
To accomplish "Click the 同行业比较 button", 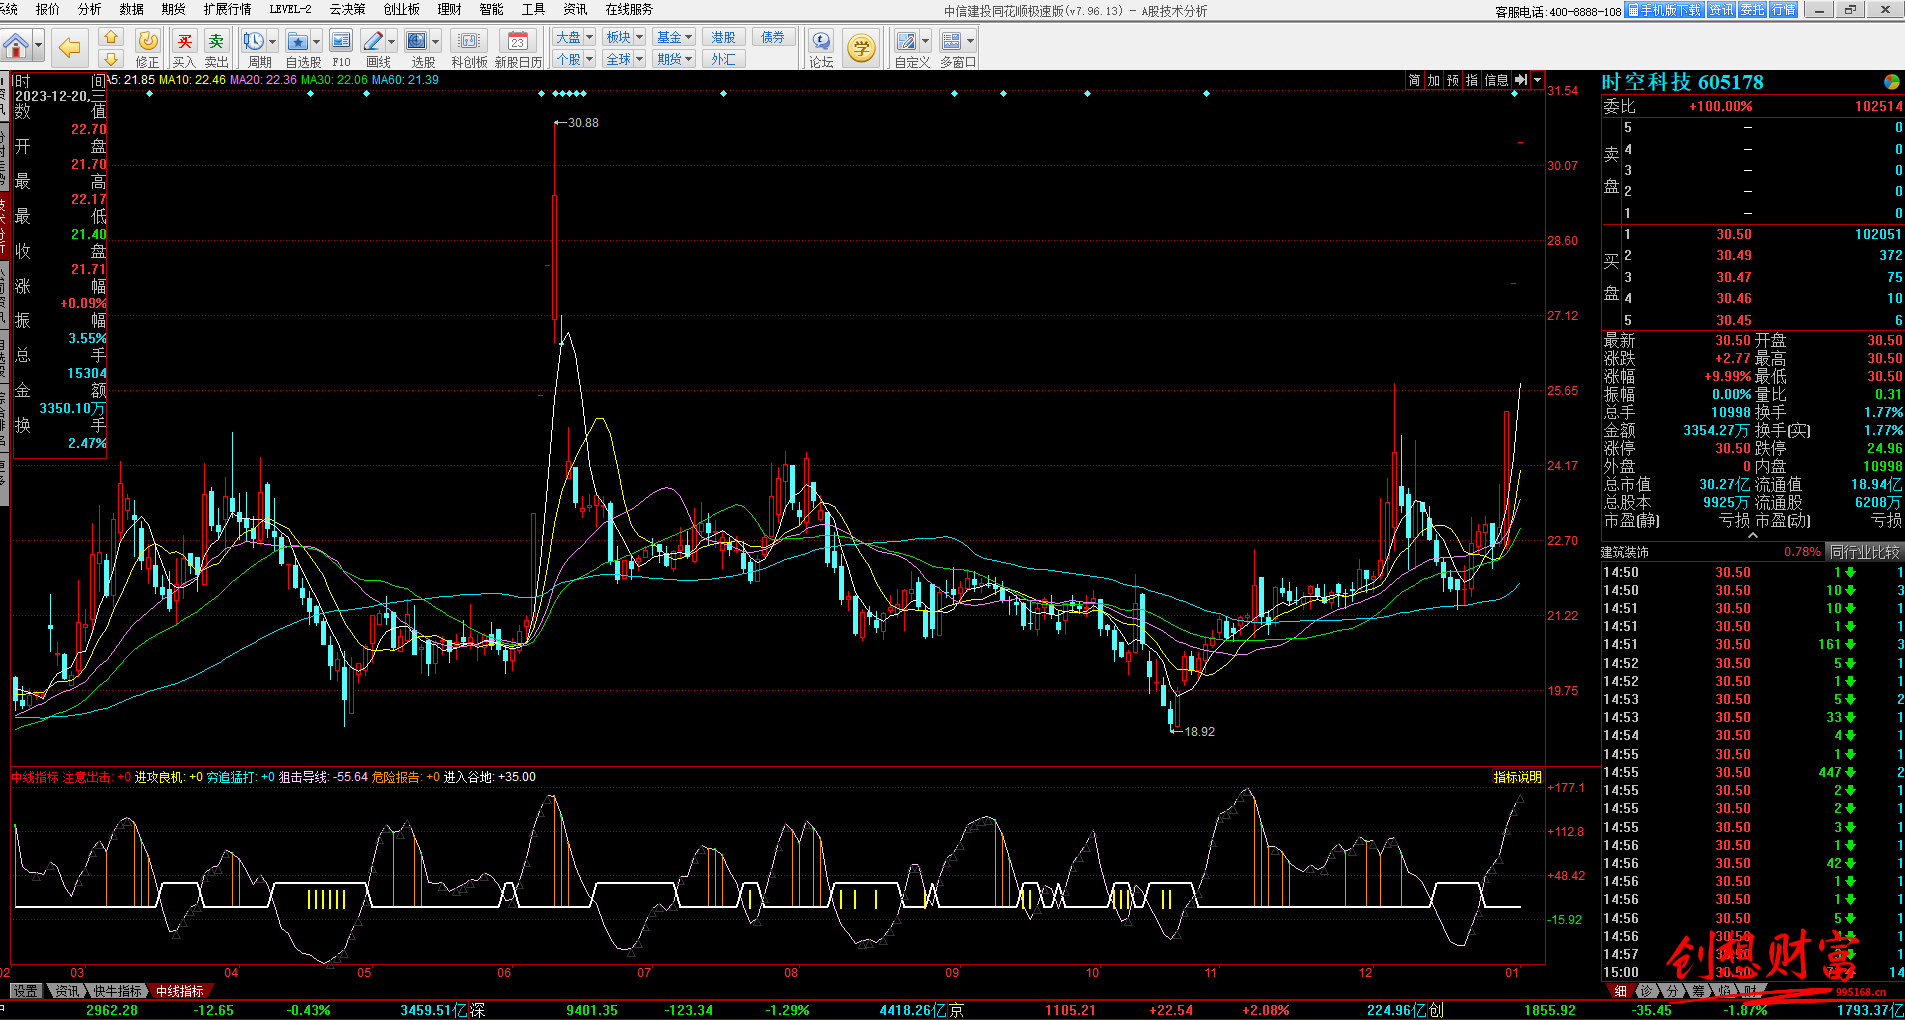I will [1864, 552].
